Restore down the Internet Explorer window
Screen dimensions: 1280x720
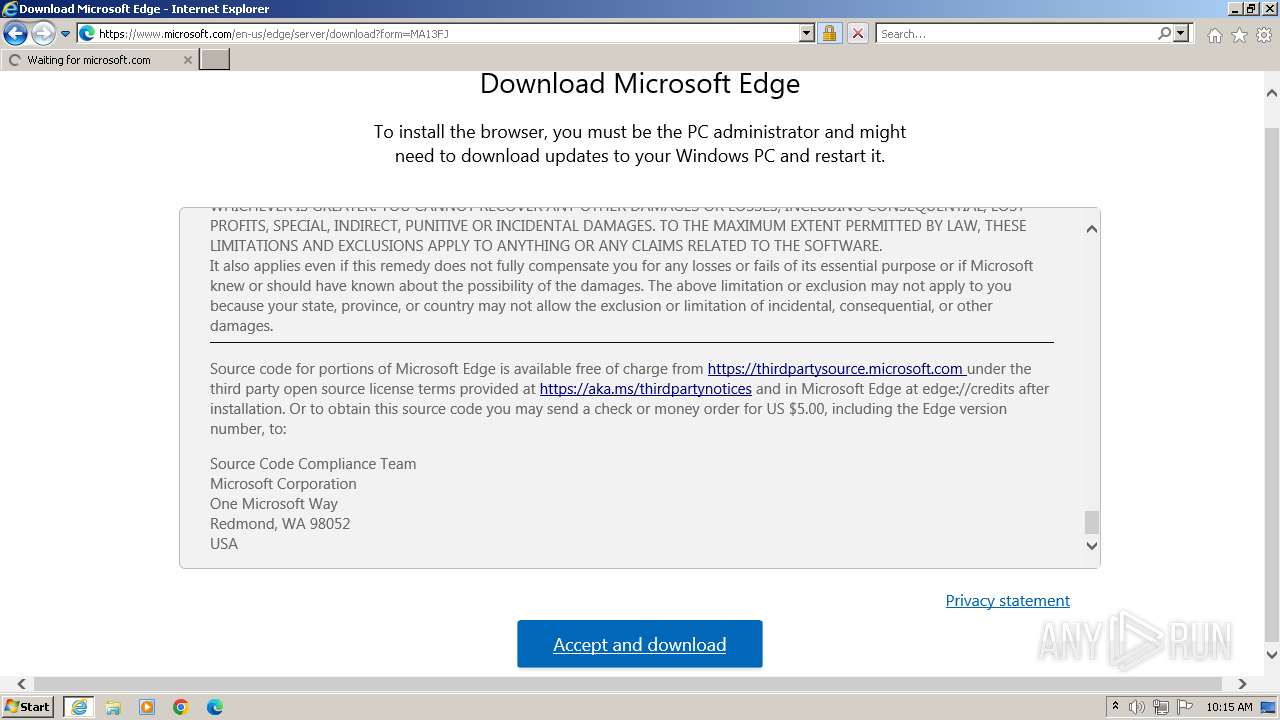[x=1252, y=8]
